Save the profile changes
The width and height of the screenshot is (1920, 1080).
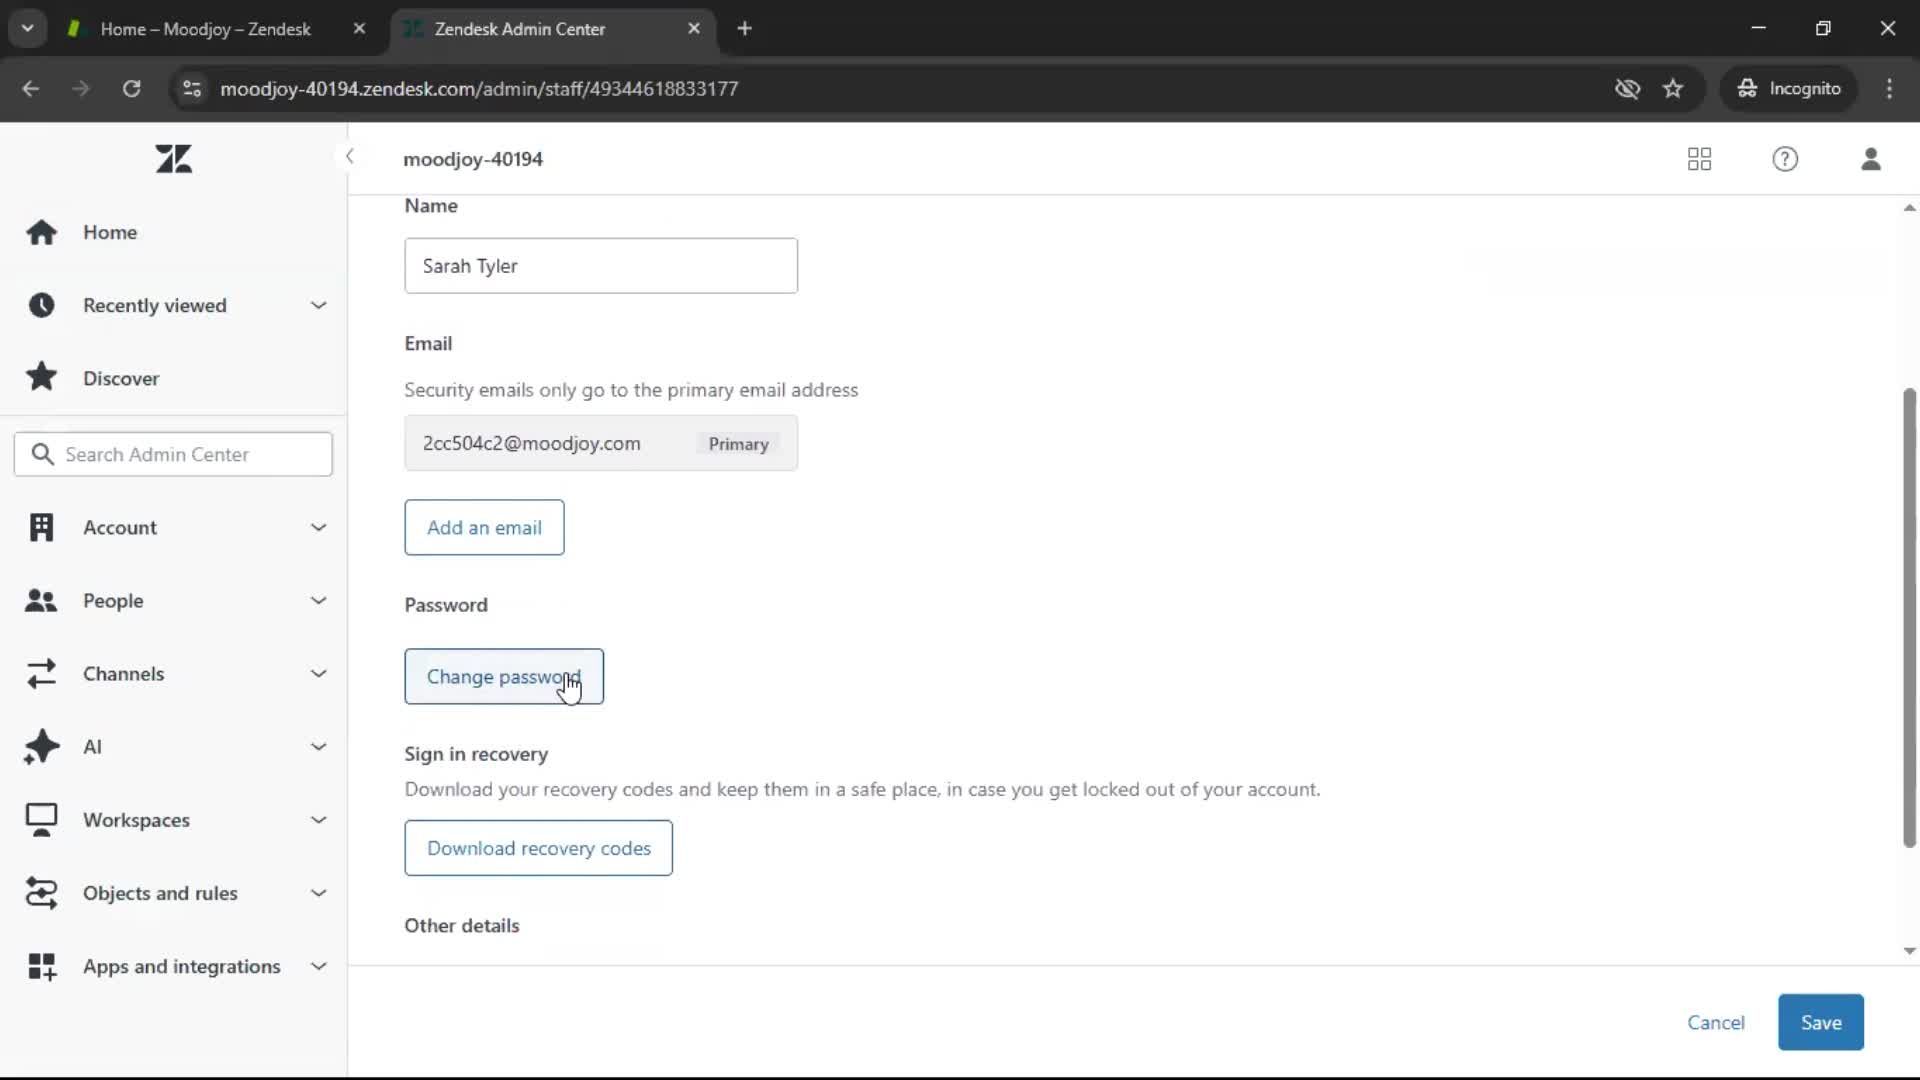point(1821,1022)
